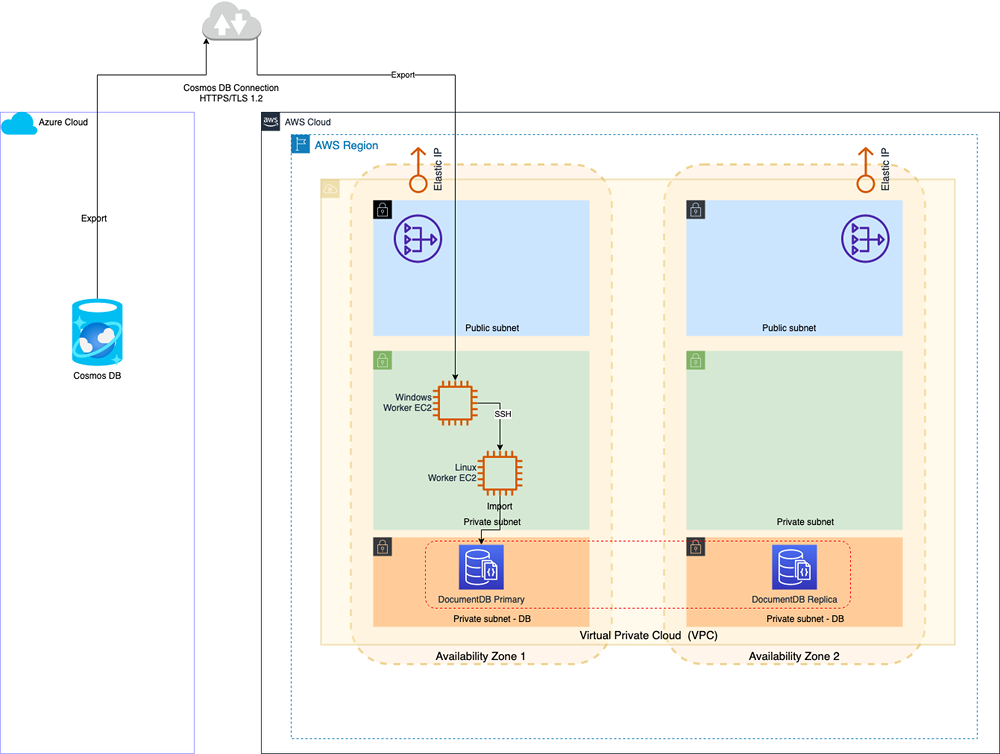Open the Availability Zone 1 container
This screenshot has height=754, width=1000.
482,656
